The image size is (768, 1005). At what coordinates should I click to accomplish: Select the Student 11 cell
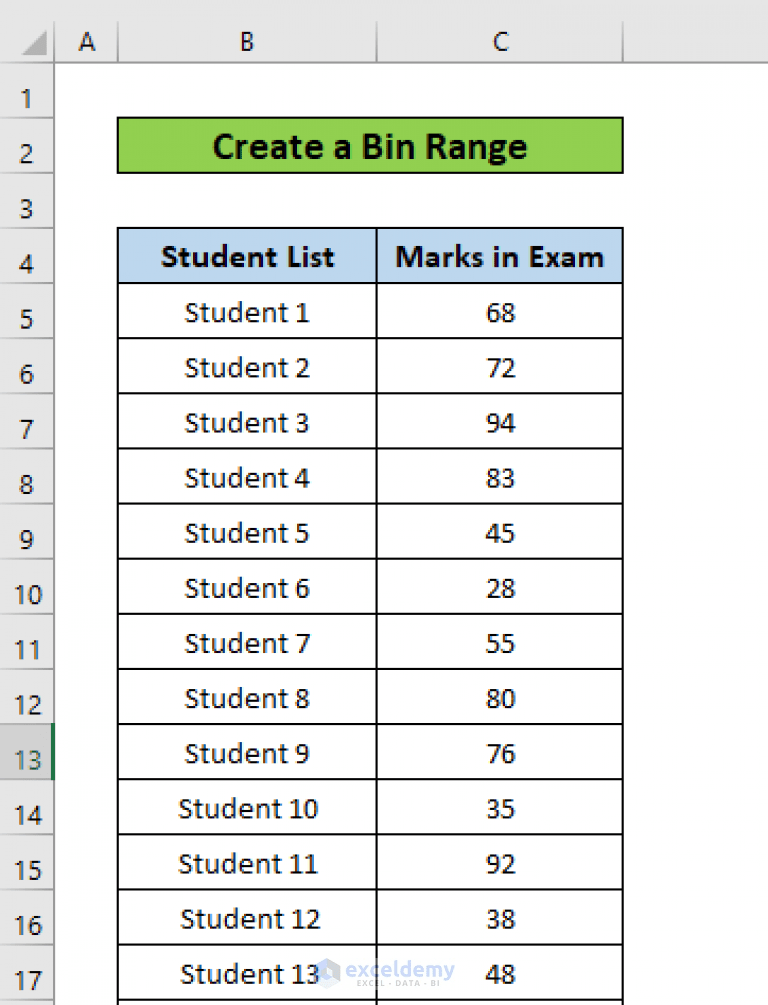tap(247, 862)
